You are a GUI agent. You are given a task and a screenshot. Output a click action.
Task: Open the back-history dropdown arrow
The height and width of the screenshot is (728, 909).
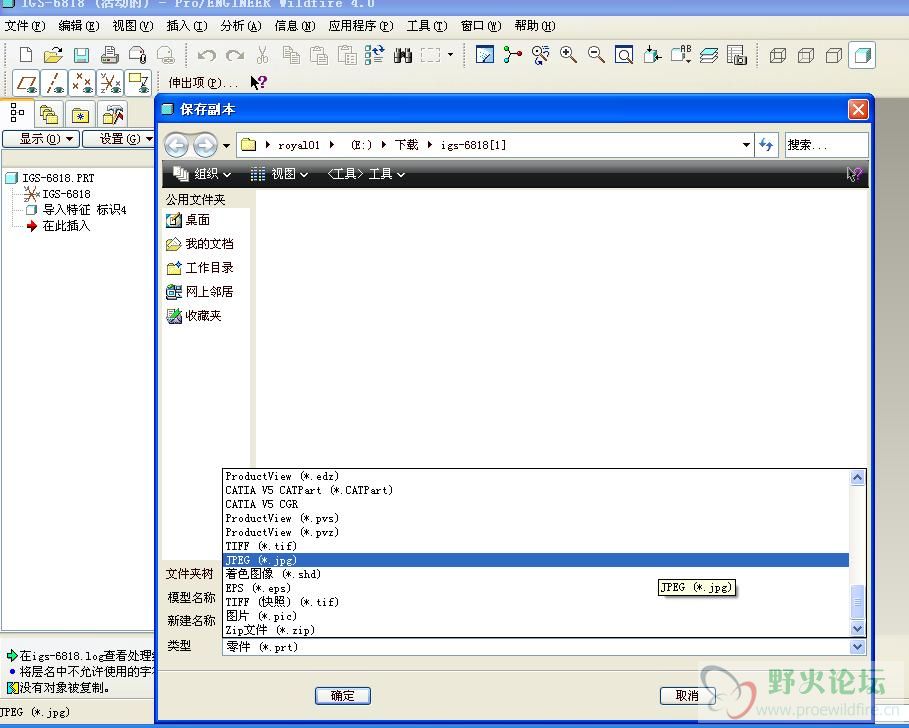pos(226,145)
